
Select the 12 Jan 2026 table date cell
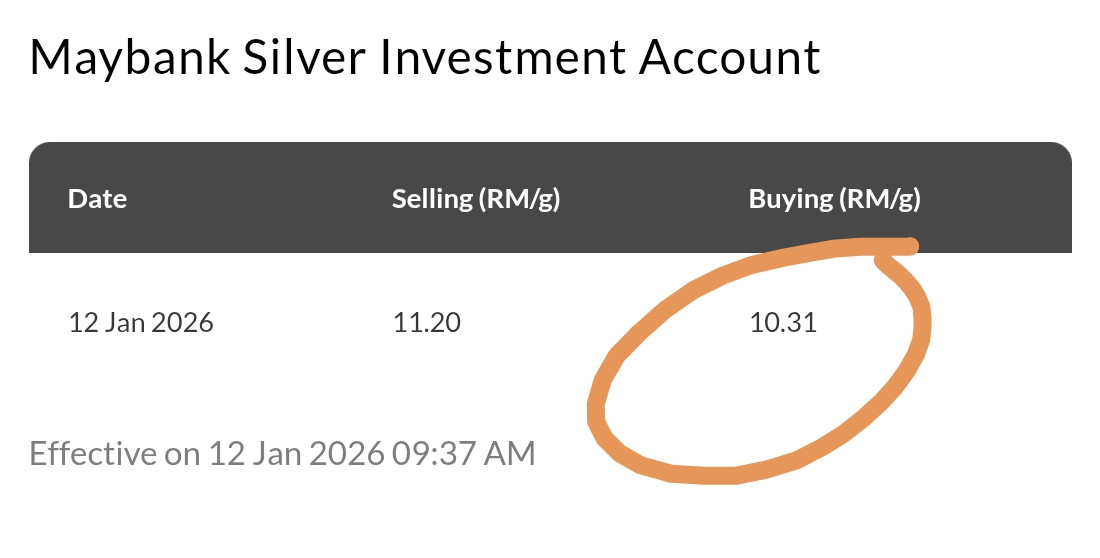tap(140, 323)
